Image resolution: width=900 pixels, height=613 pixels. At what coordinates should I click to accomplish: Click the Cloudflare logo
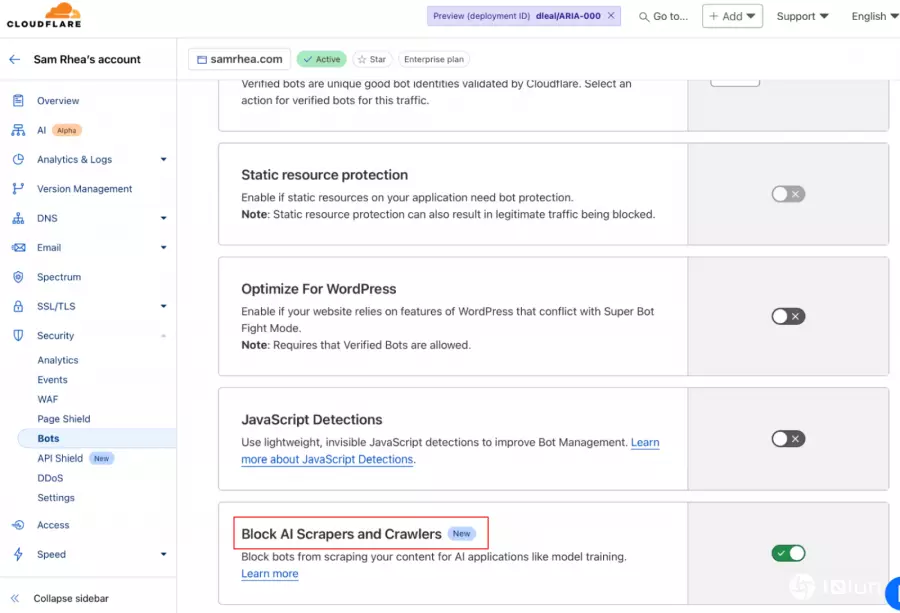44,15
